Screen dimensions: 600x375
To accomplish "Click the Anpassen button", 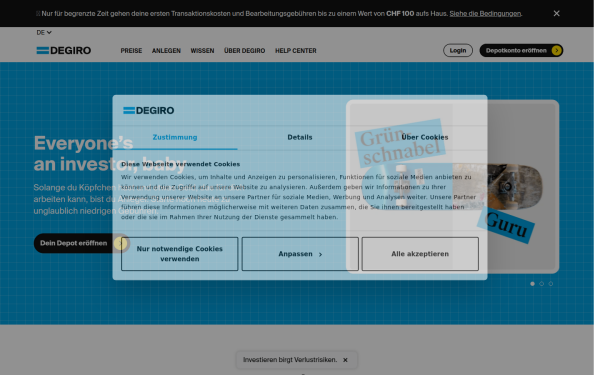I will (300, 254).
